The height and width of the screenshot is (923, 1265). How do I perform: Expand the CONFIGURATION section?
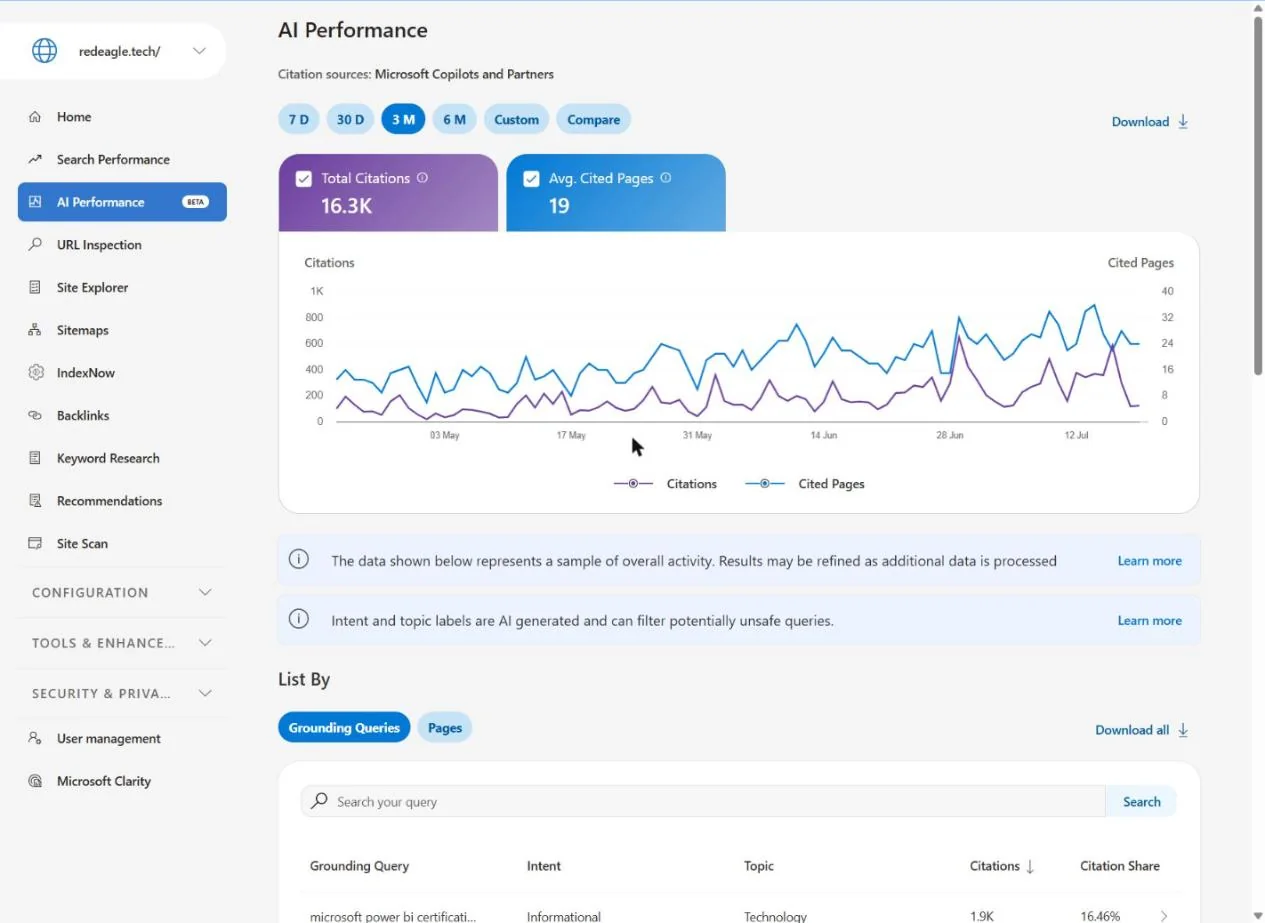tap(122, 592)
